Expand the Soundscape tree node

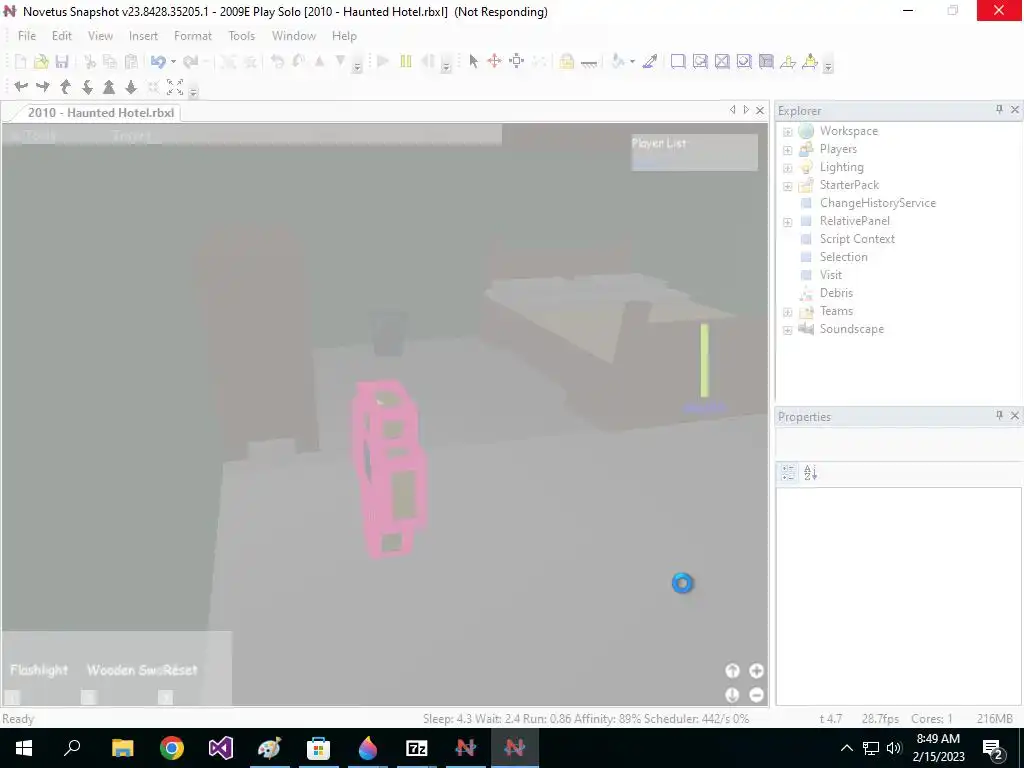click(x=788, y=330)
